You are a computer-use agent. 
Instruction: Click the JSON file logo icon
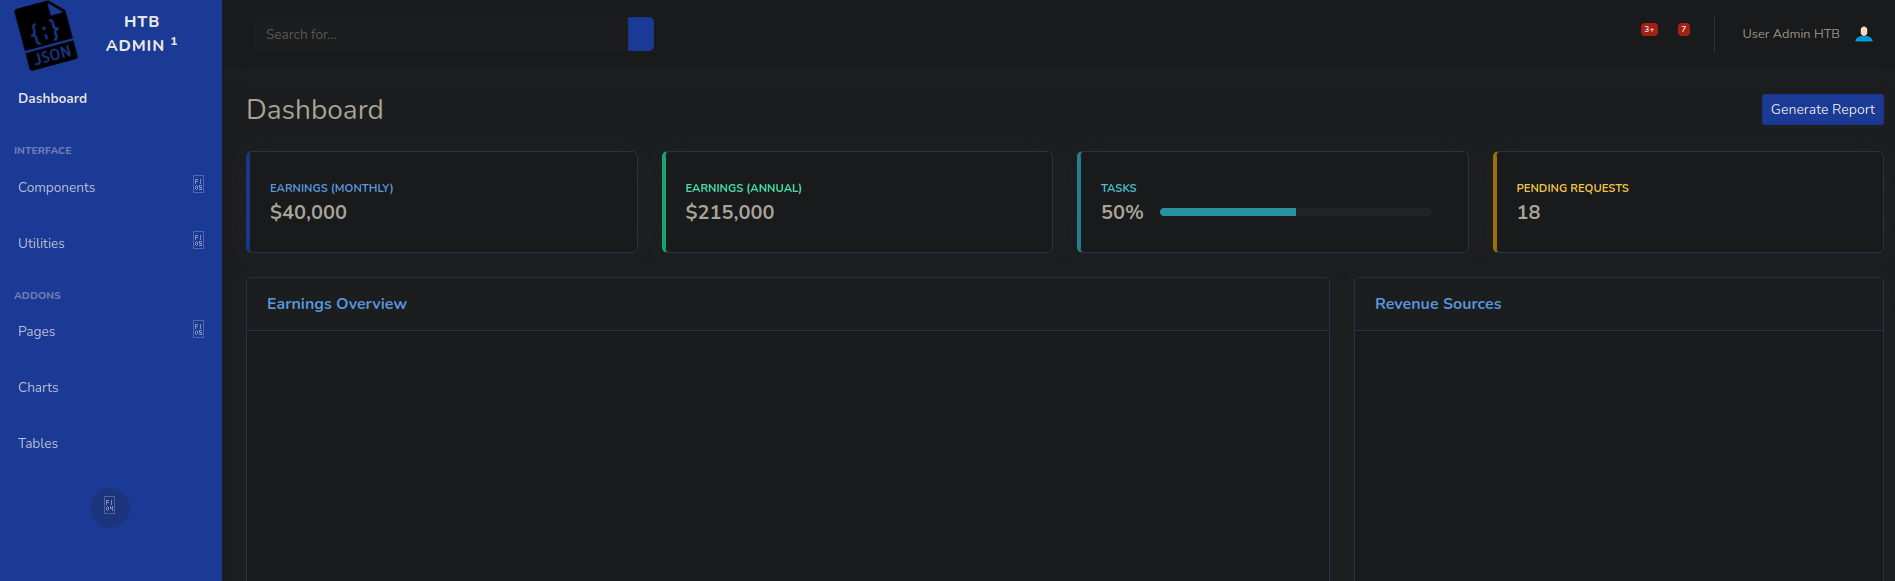click(x=46, y=35)
